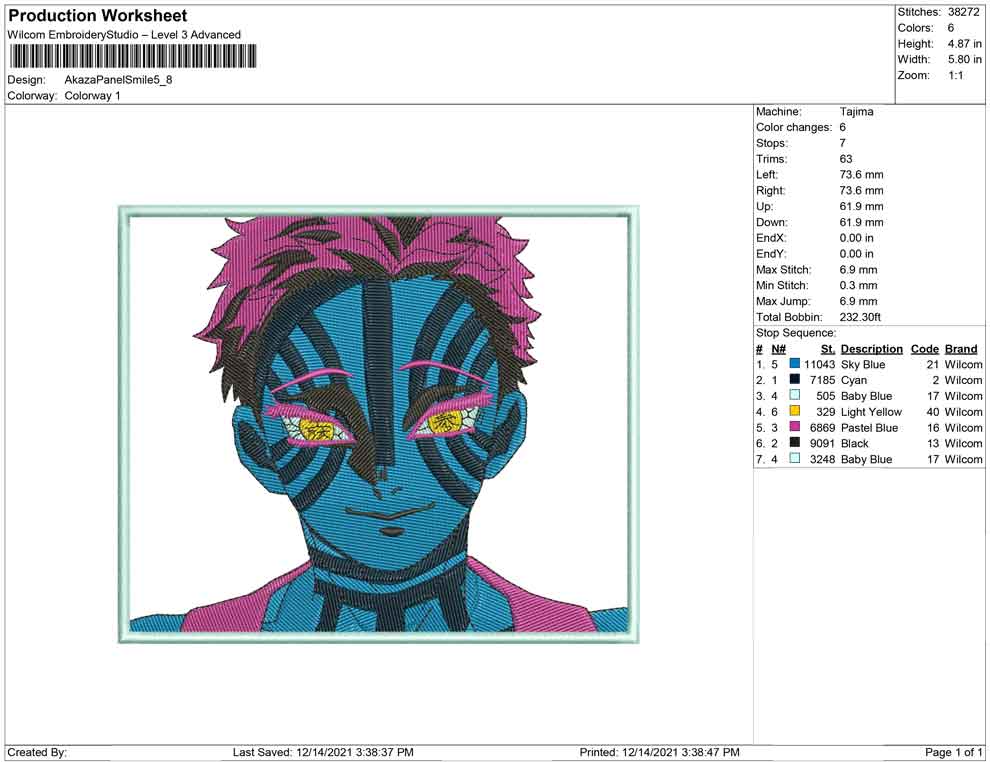Viewport: 990px width, 762px height.
Task: Click the 'Light Yellow' description text
Action: point(871,412)
